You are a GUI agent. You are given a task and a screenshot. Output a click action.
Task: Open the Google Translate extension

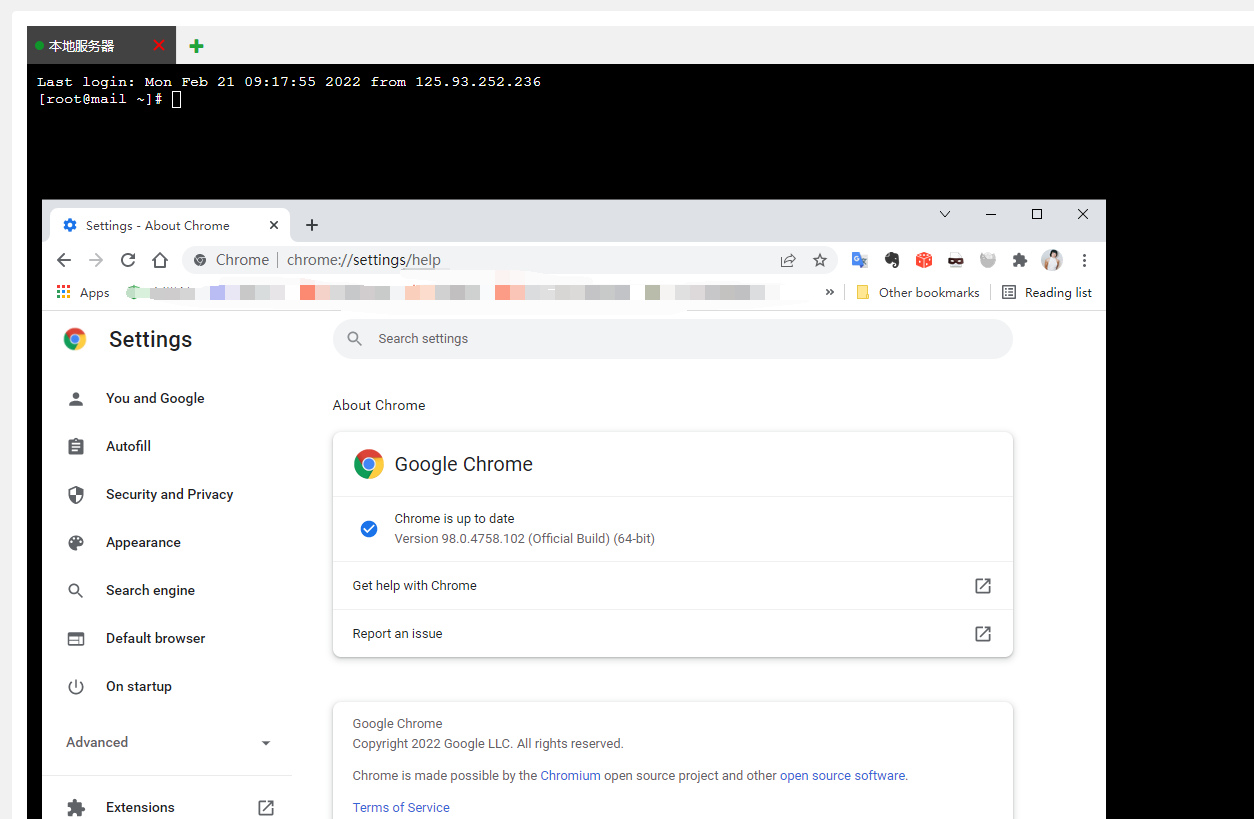pyautogui.click(x=859, y=260)
